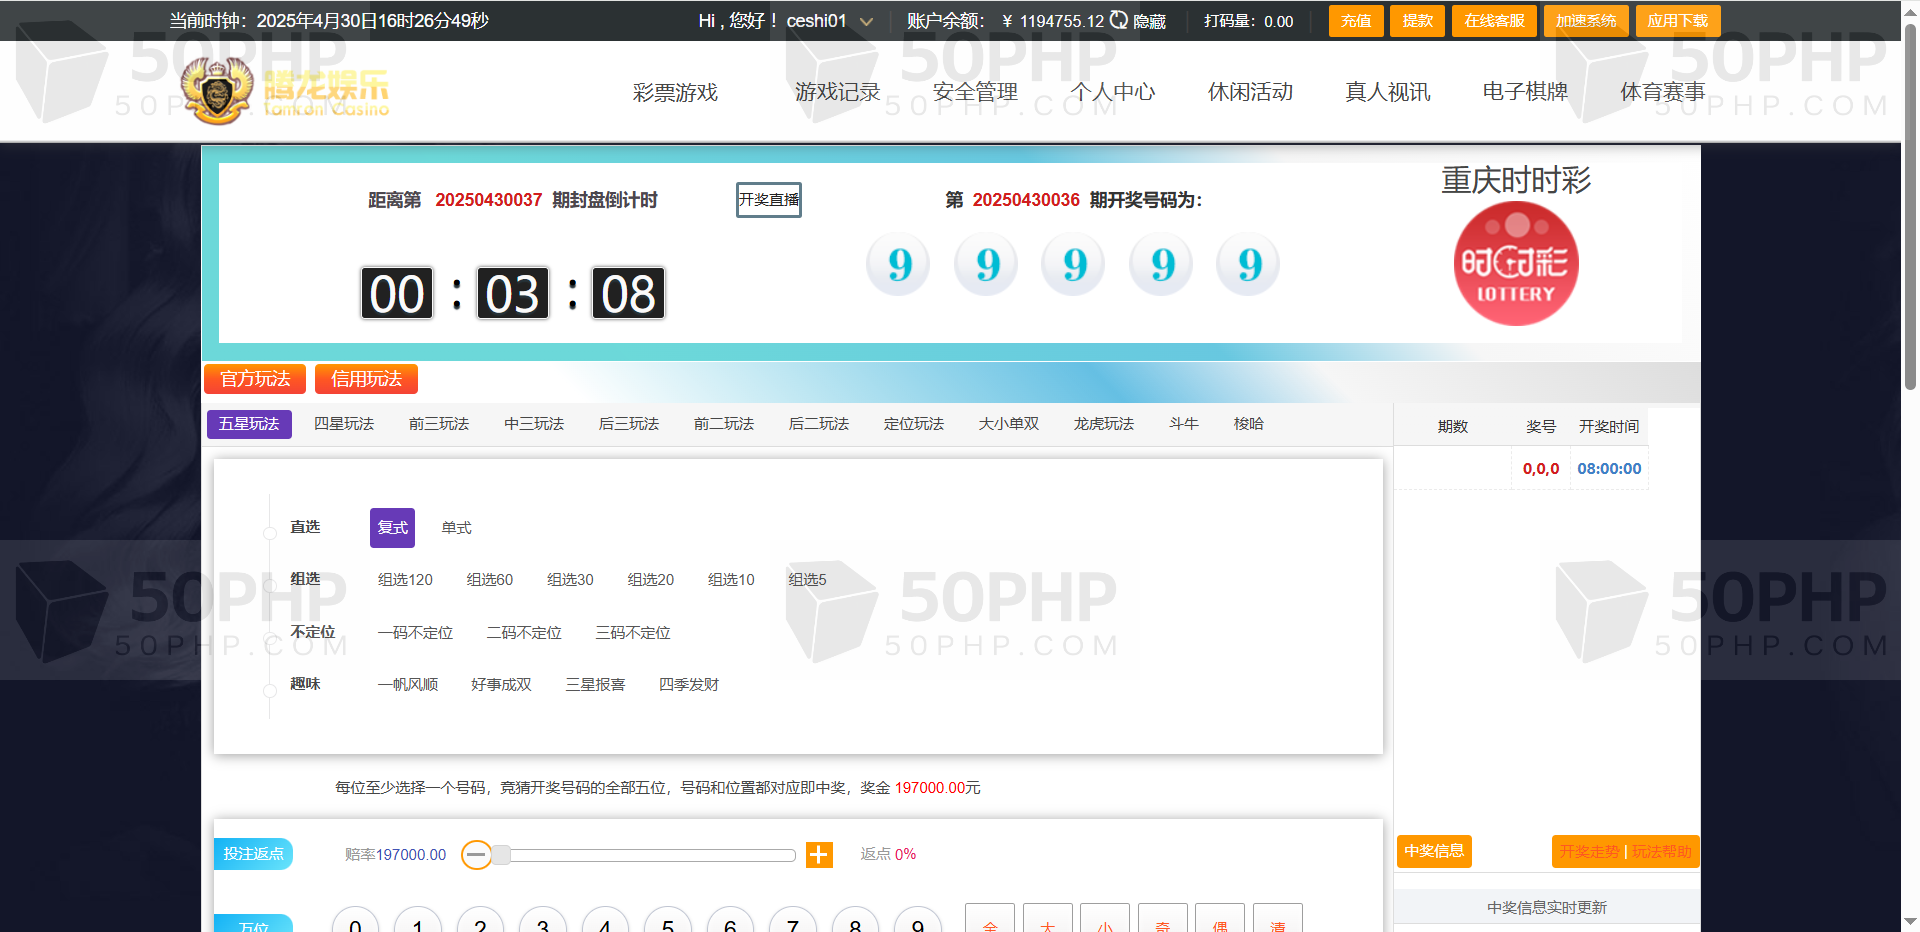Select 单式 bet mode

[x=456, y=528]
